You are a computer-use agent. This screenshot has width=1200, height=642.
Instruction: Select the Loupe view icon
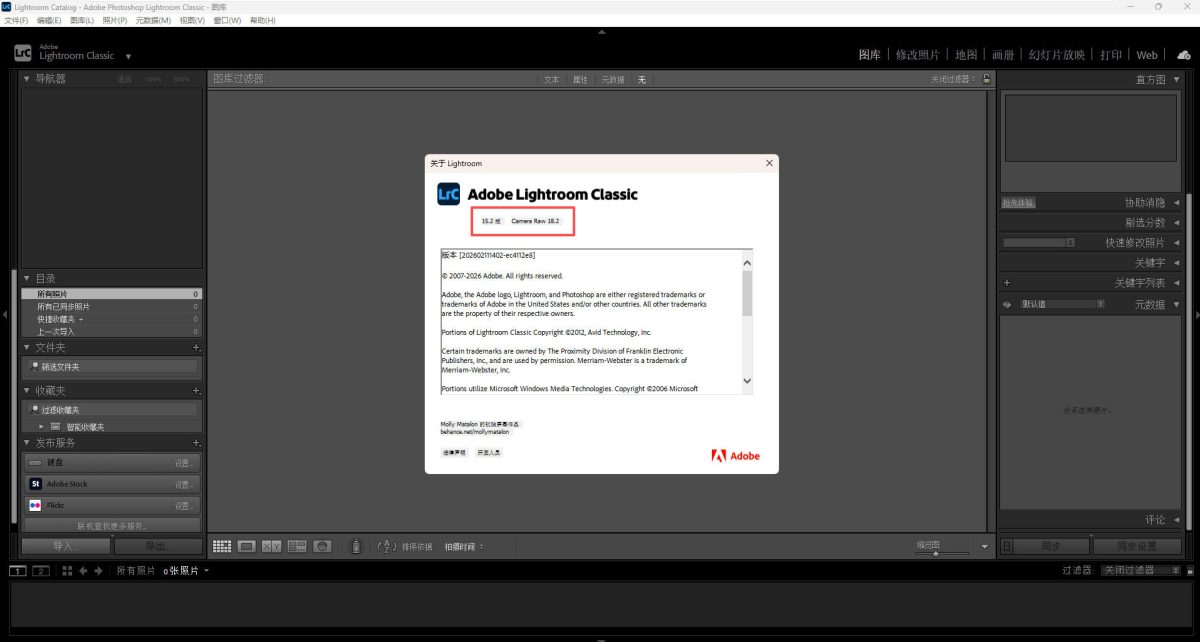point(246,546)
